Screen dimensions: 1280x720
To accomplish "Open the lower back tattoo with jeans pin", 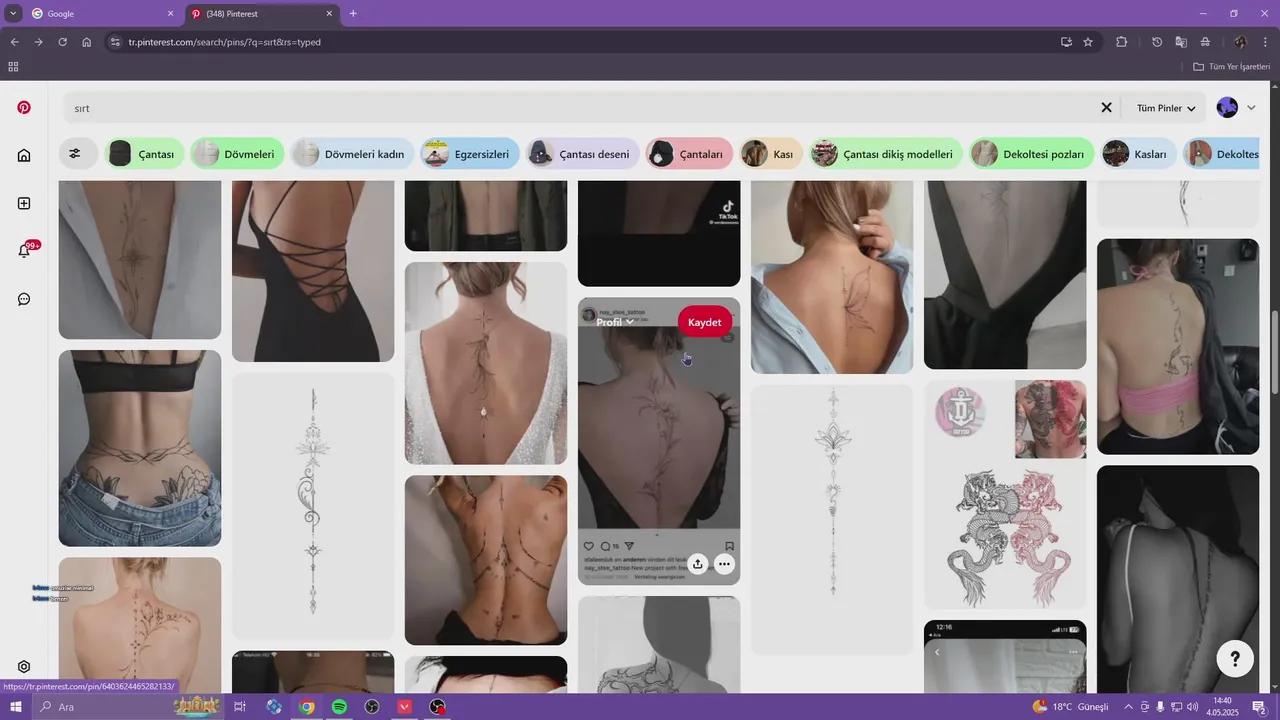I will [140, 448].
